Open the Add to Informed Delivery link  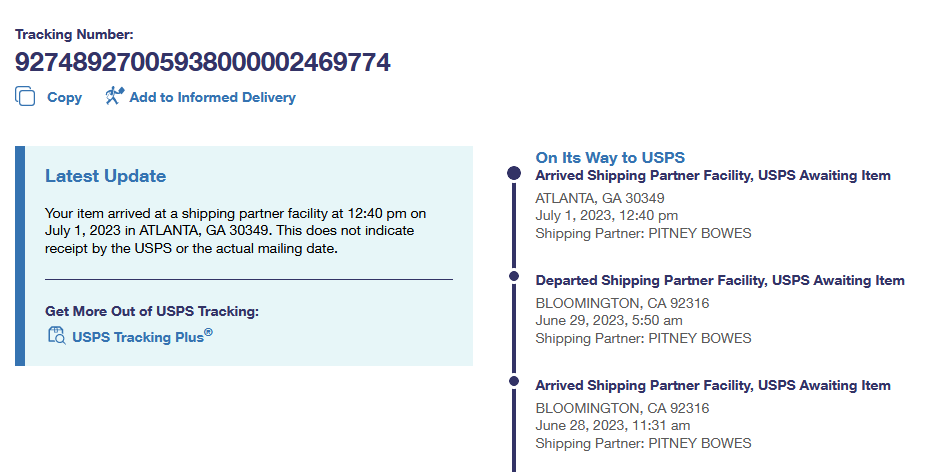pyautogui.click(x=212, y=98)
